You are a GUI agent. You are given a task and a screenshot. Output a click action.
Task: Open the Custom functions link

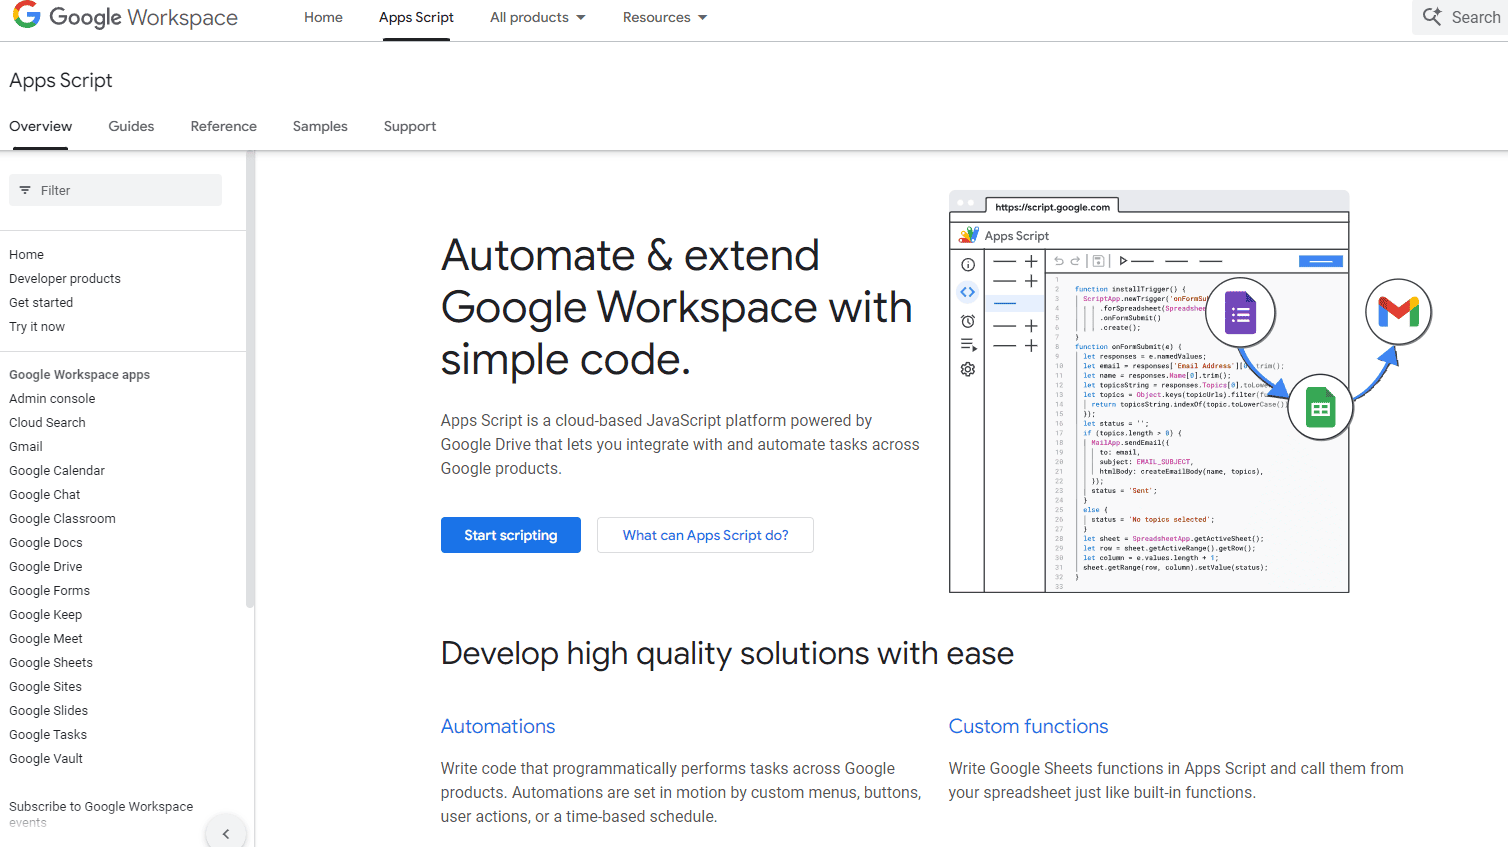tap(1028, 726)
